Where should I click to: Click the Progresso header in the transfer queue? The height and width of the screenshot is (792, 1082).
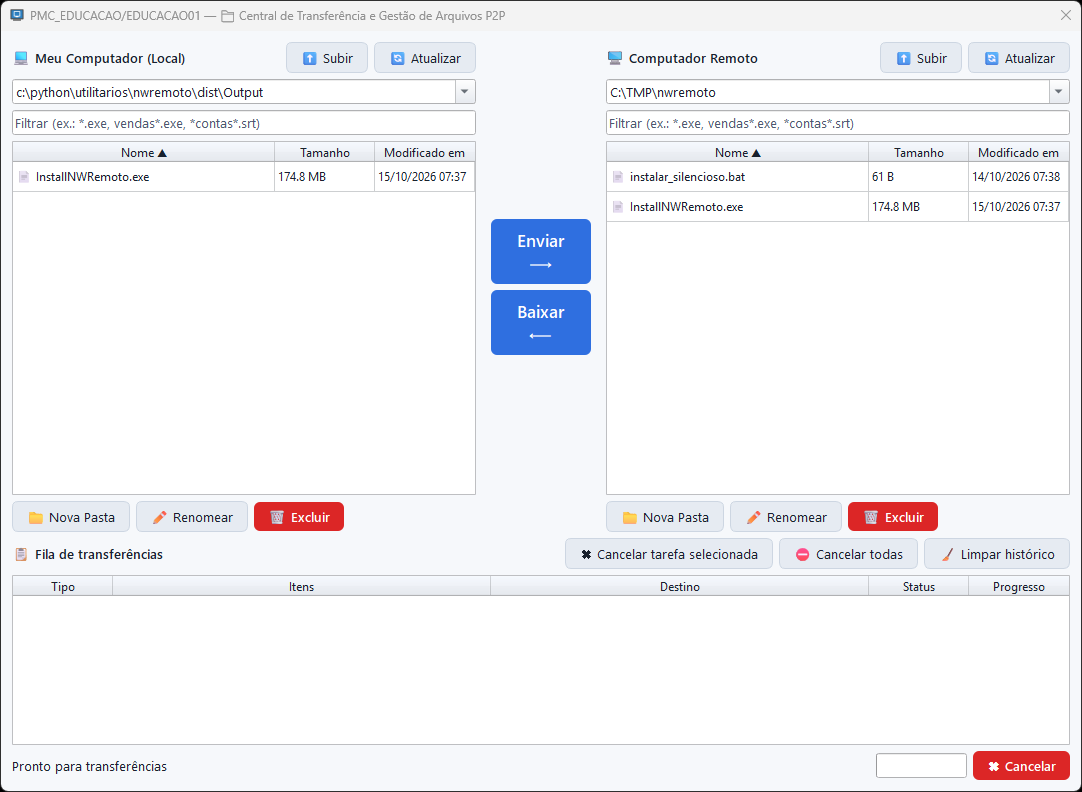[x=1019, y=586]
